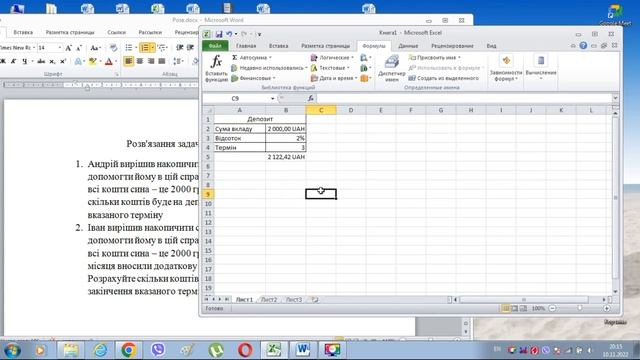Click merged header cell 'Депозит'
Viewport: 640px width, 360px height.
click(260, 119)
